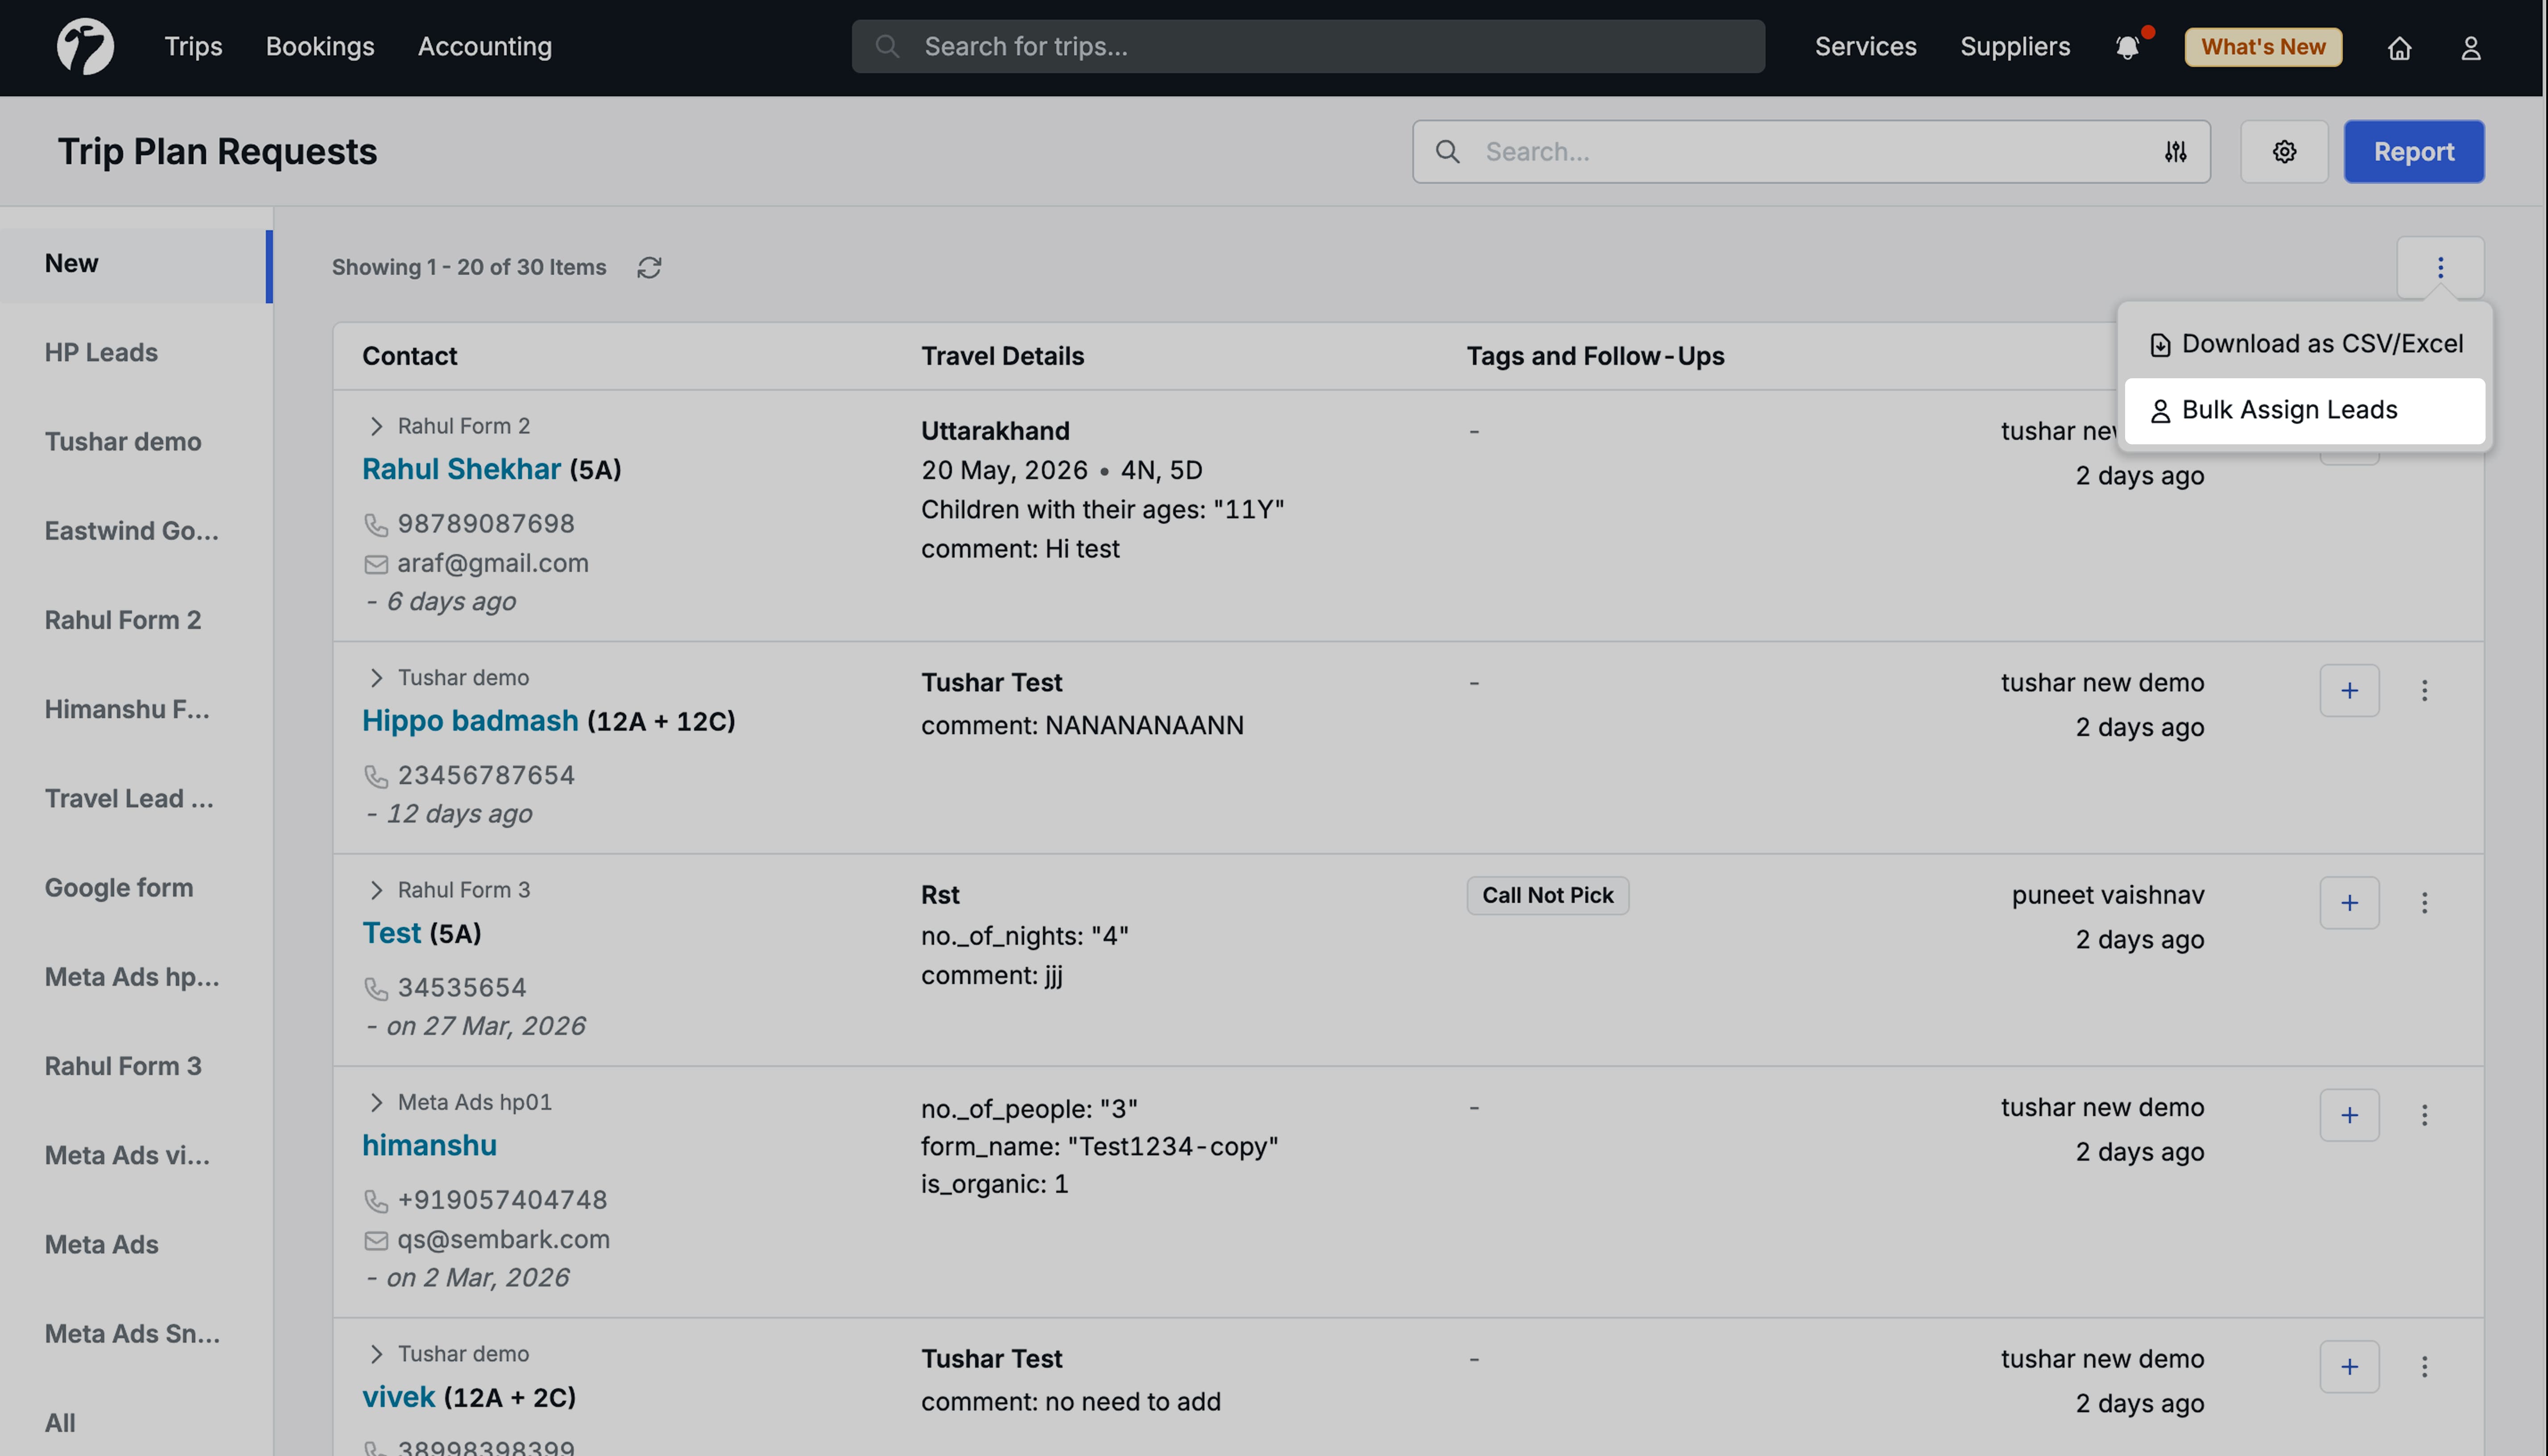
Task: Open himanshu contact link
Action: point(429,1145)
